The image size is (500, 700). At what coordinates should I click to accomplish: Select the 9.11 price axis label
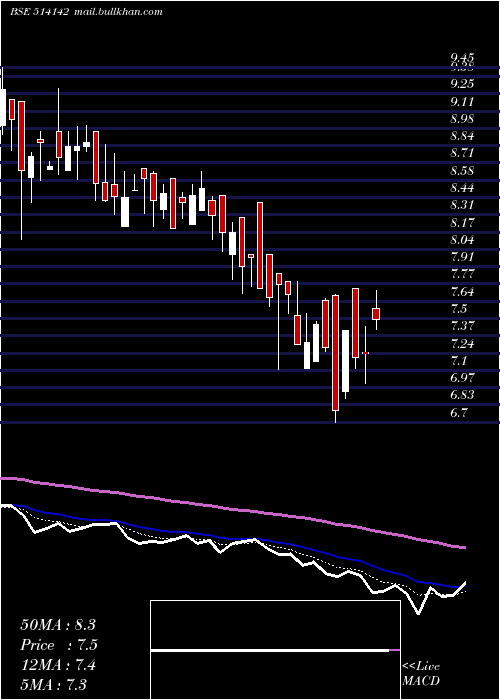(x=462, y=102)
